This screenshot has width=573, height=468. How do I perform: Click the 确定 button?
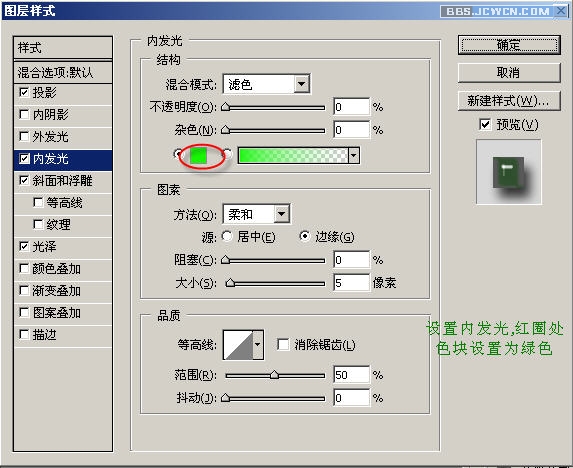509,45
